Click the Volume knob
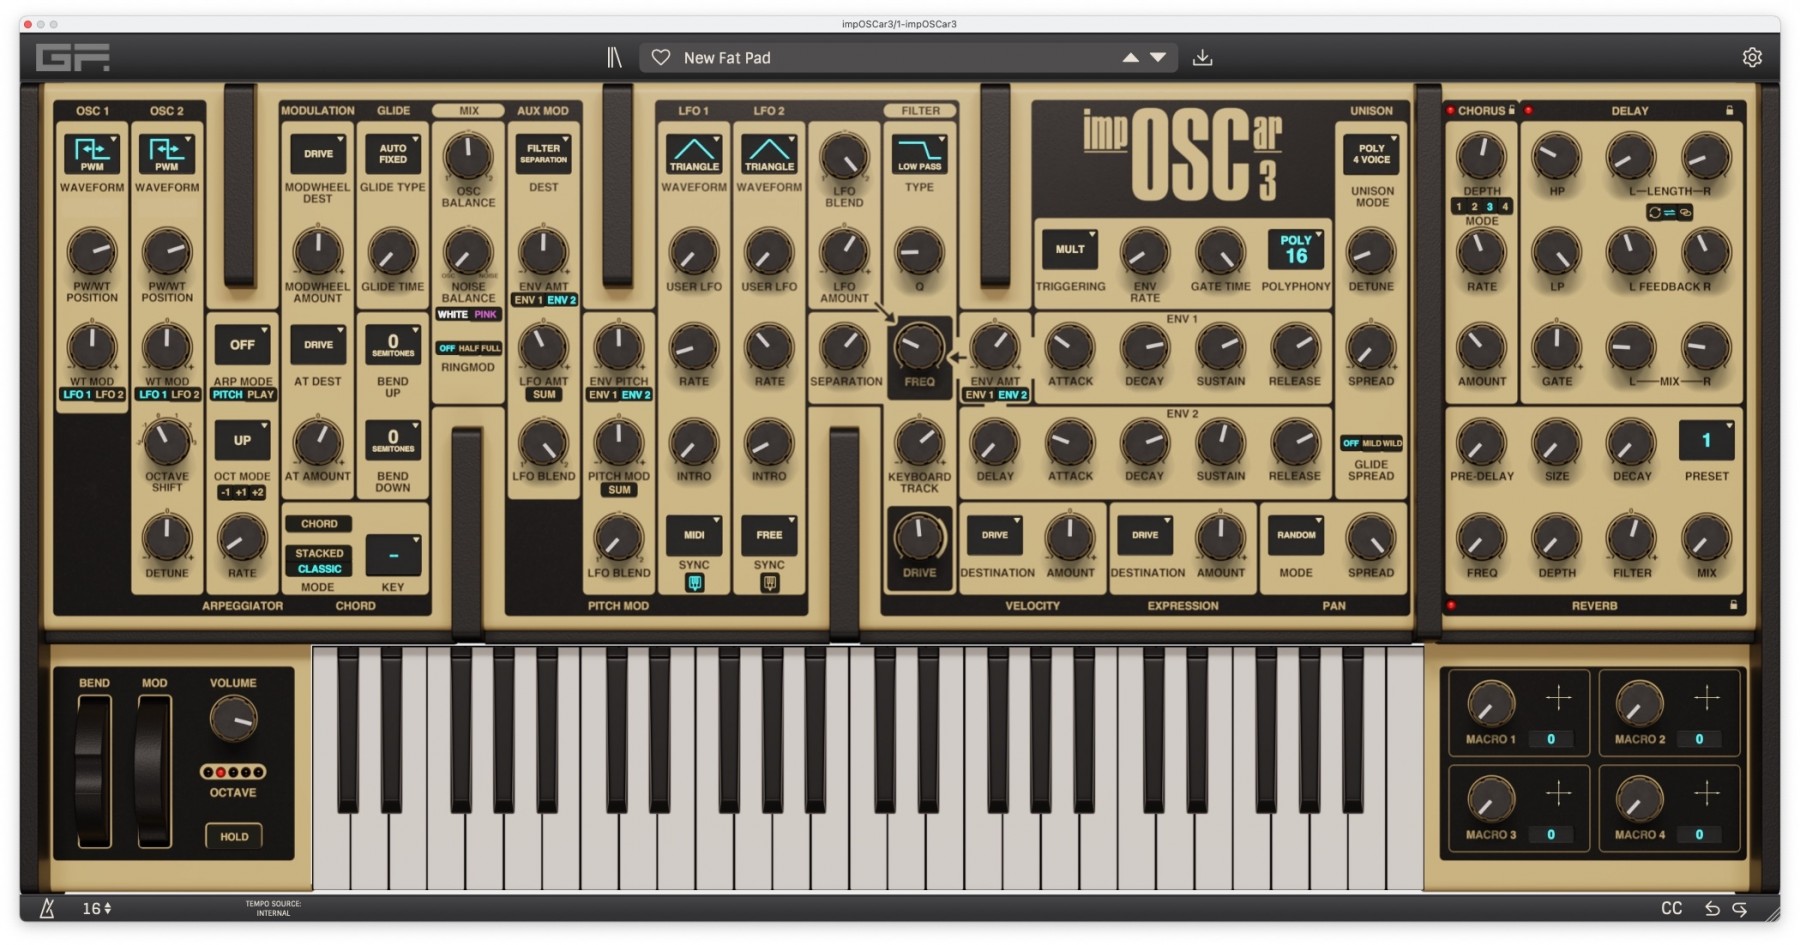The height and width of the screenshot is (945, 1800). 233,719
